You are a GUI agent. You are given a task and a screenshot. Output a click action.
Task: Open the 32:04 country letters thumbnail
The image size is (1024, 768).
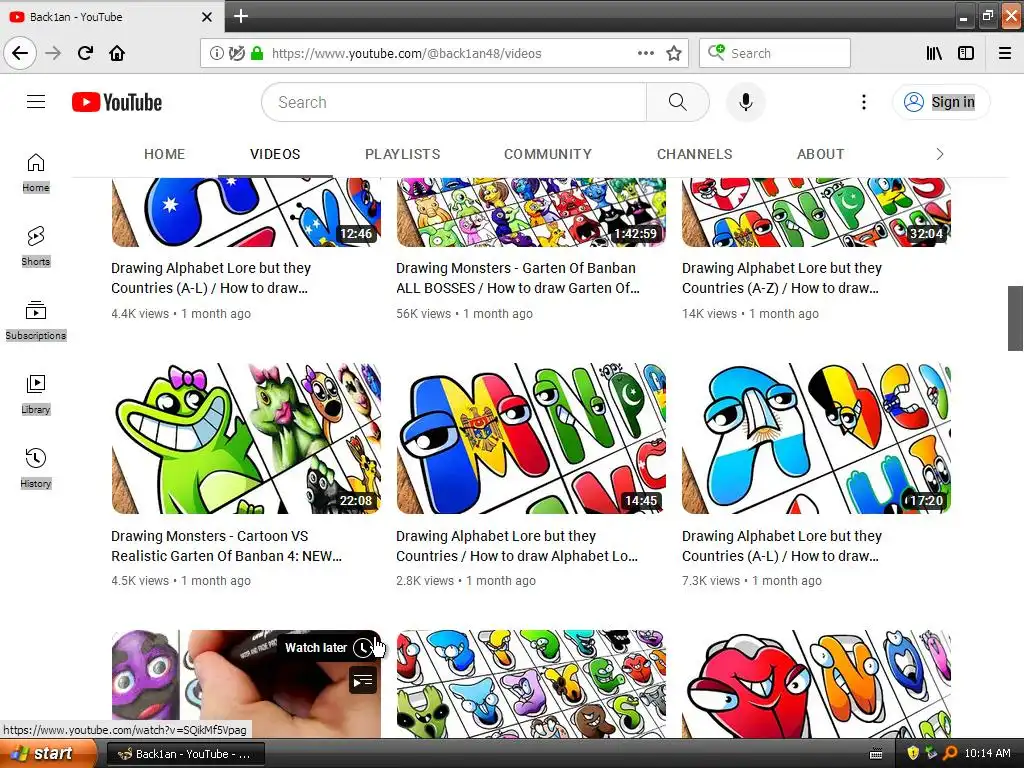[816, 212]
